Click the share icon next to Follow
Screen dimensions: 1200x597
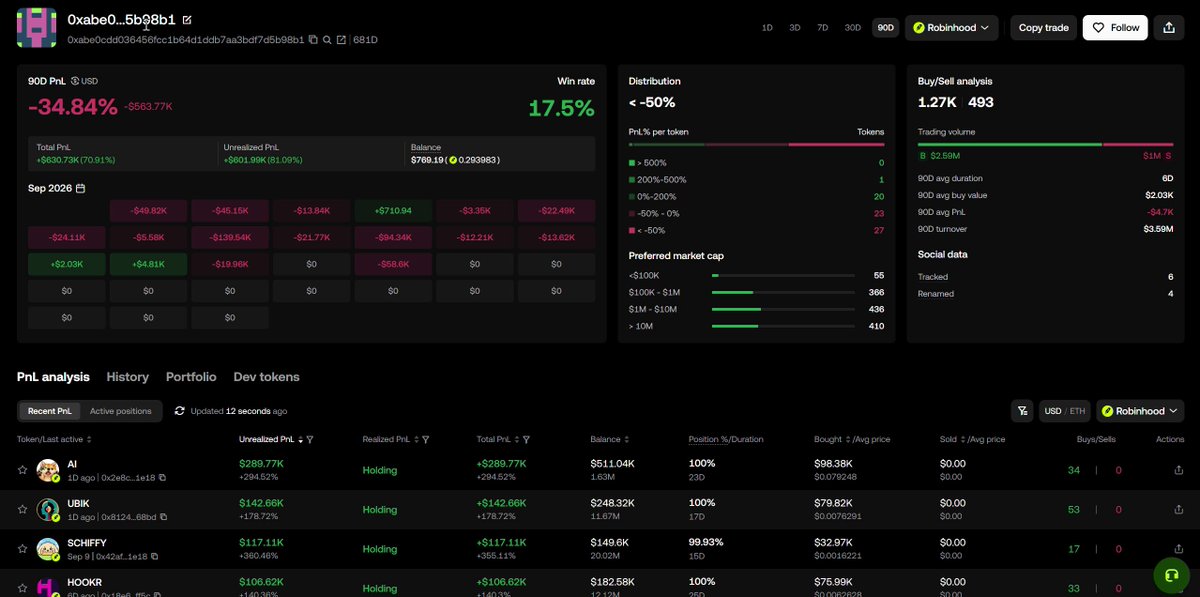(x=1169, y=28)
